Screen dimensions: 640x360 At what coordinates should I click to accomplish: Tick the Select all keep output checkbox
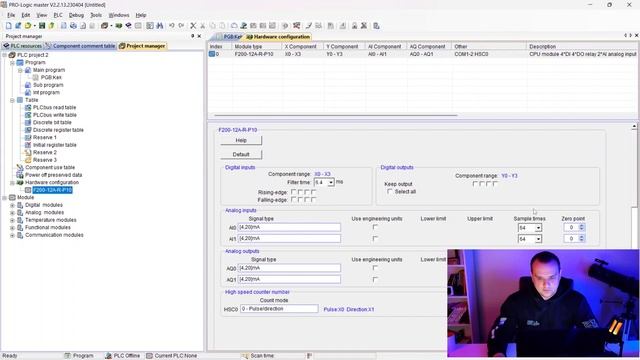click(390, 191)
